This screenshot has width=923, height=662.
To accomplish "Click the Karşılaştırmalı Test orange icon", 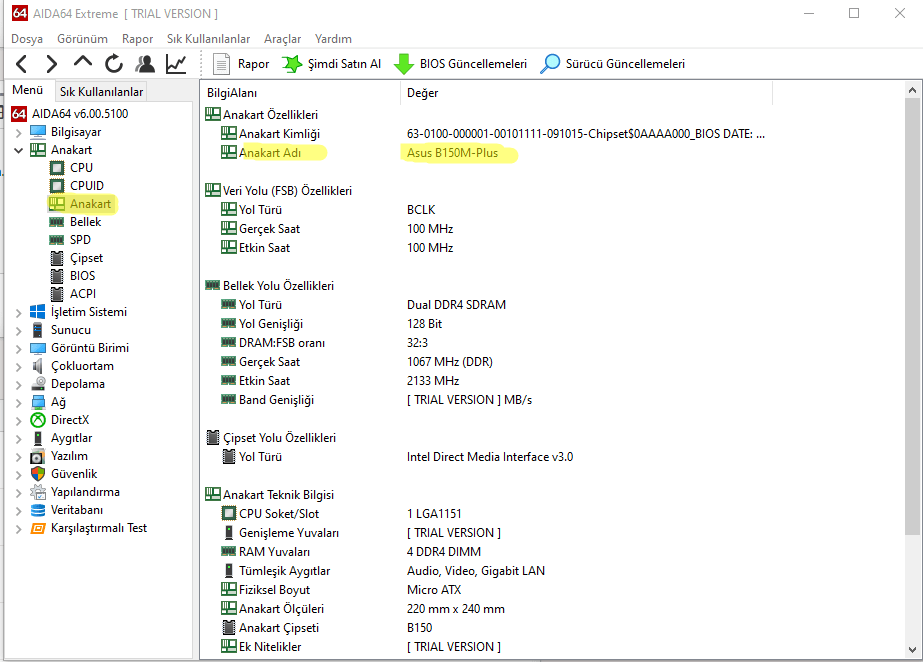I will tap(38, 528).
